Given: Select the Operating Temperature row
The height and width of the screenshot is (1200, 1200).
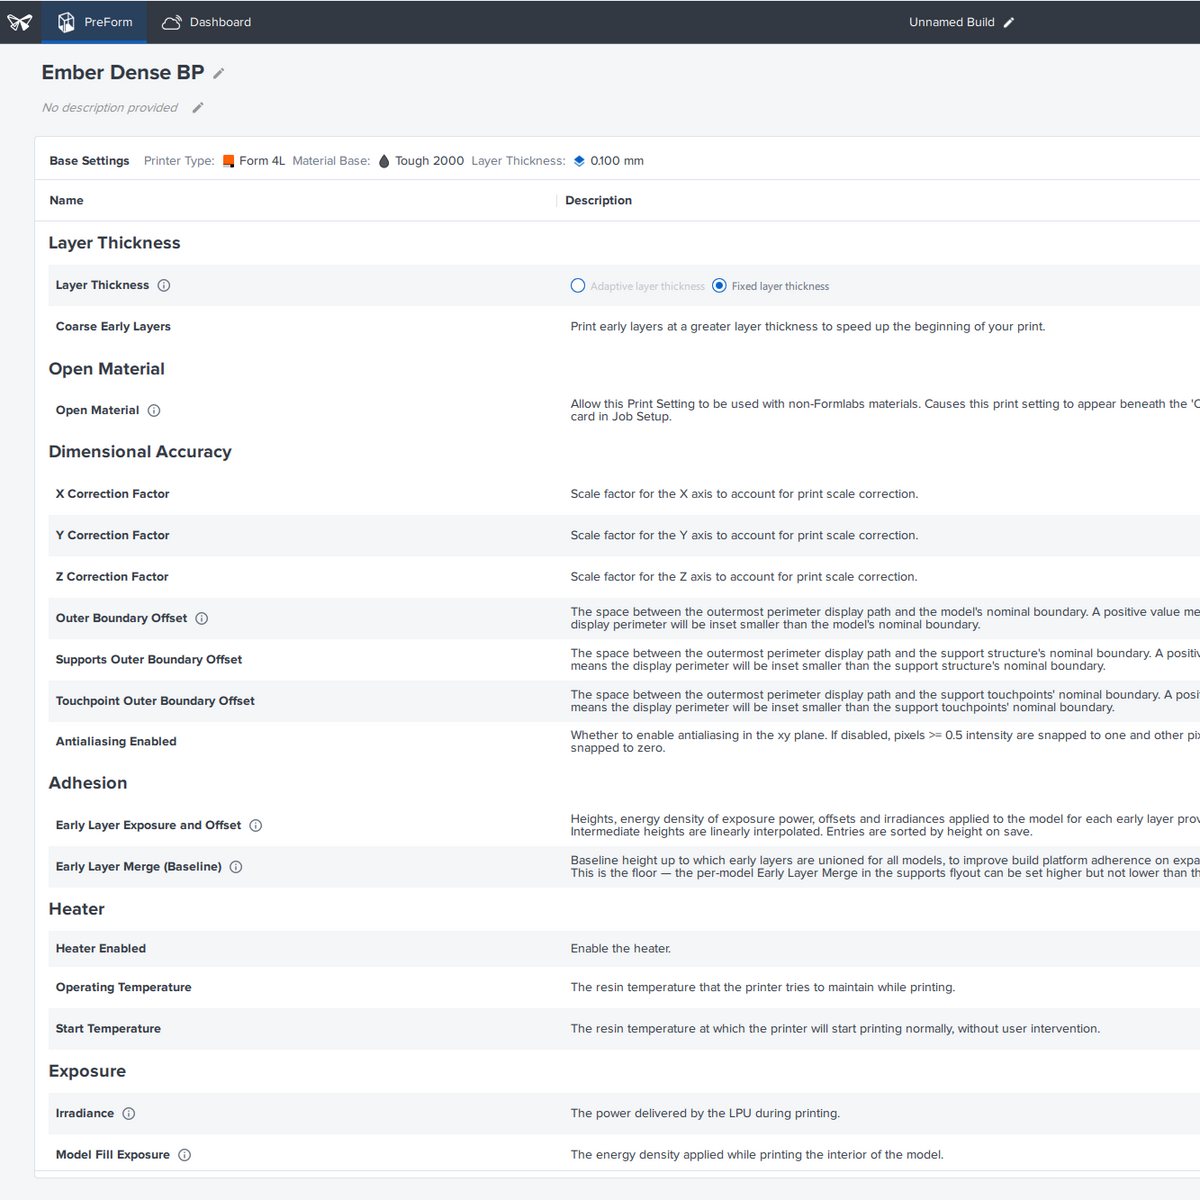Looking at the screenshot, I should click(624, 988).
